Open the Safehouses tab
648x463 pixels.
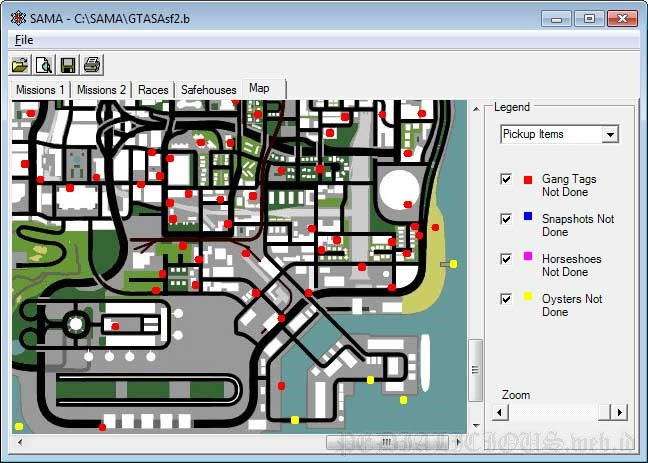208,90
